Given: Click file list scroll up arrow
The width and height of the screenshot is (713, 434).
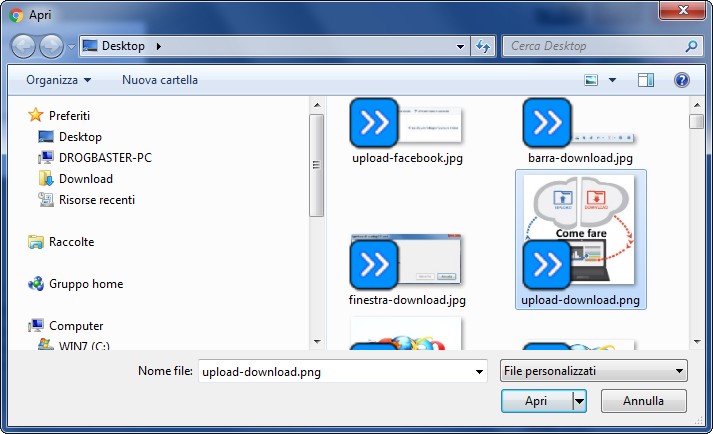Looking at the screenshot, I should point(697,105).
